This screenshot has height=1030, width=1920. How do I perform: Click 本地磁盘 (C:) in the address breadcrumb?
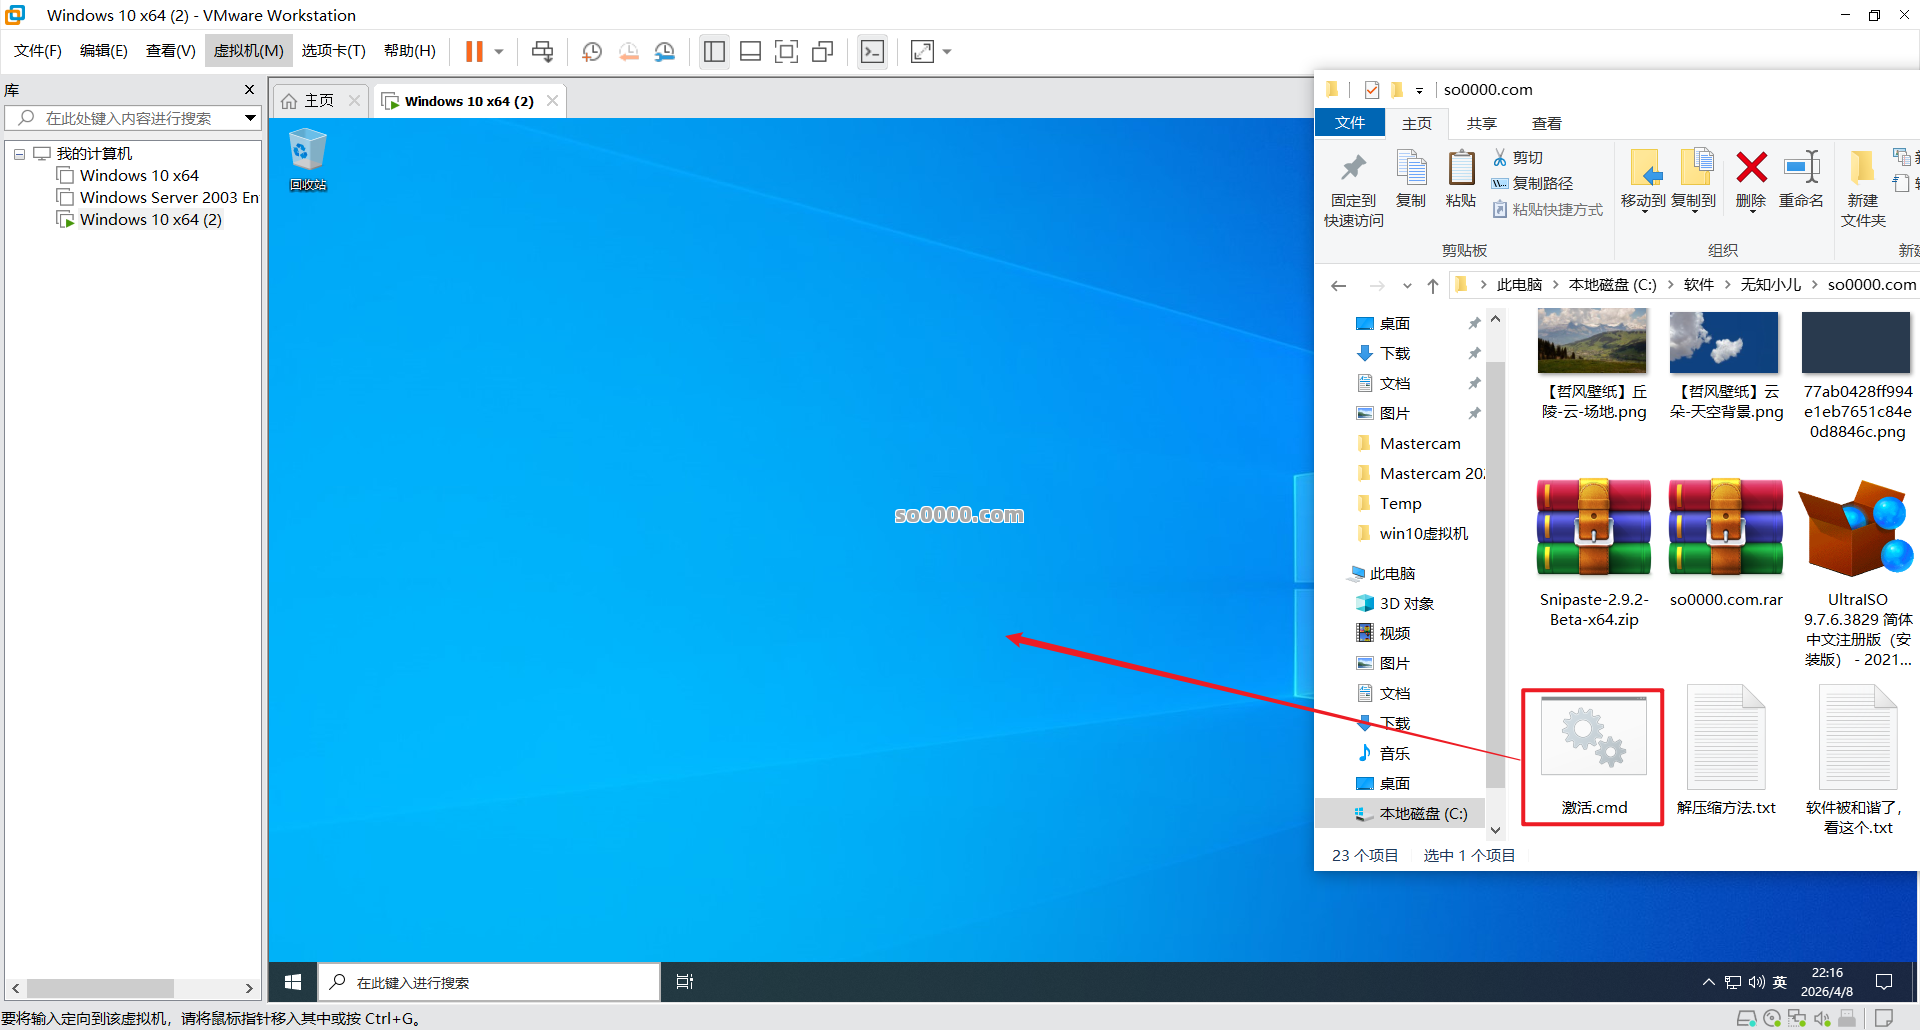1612,285
